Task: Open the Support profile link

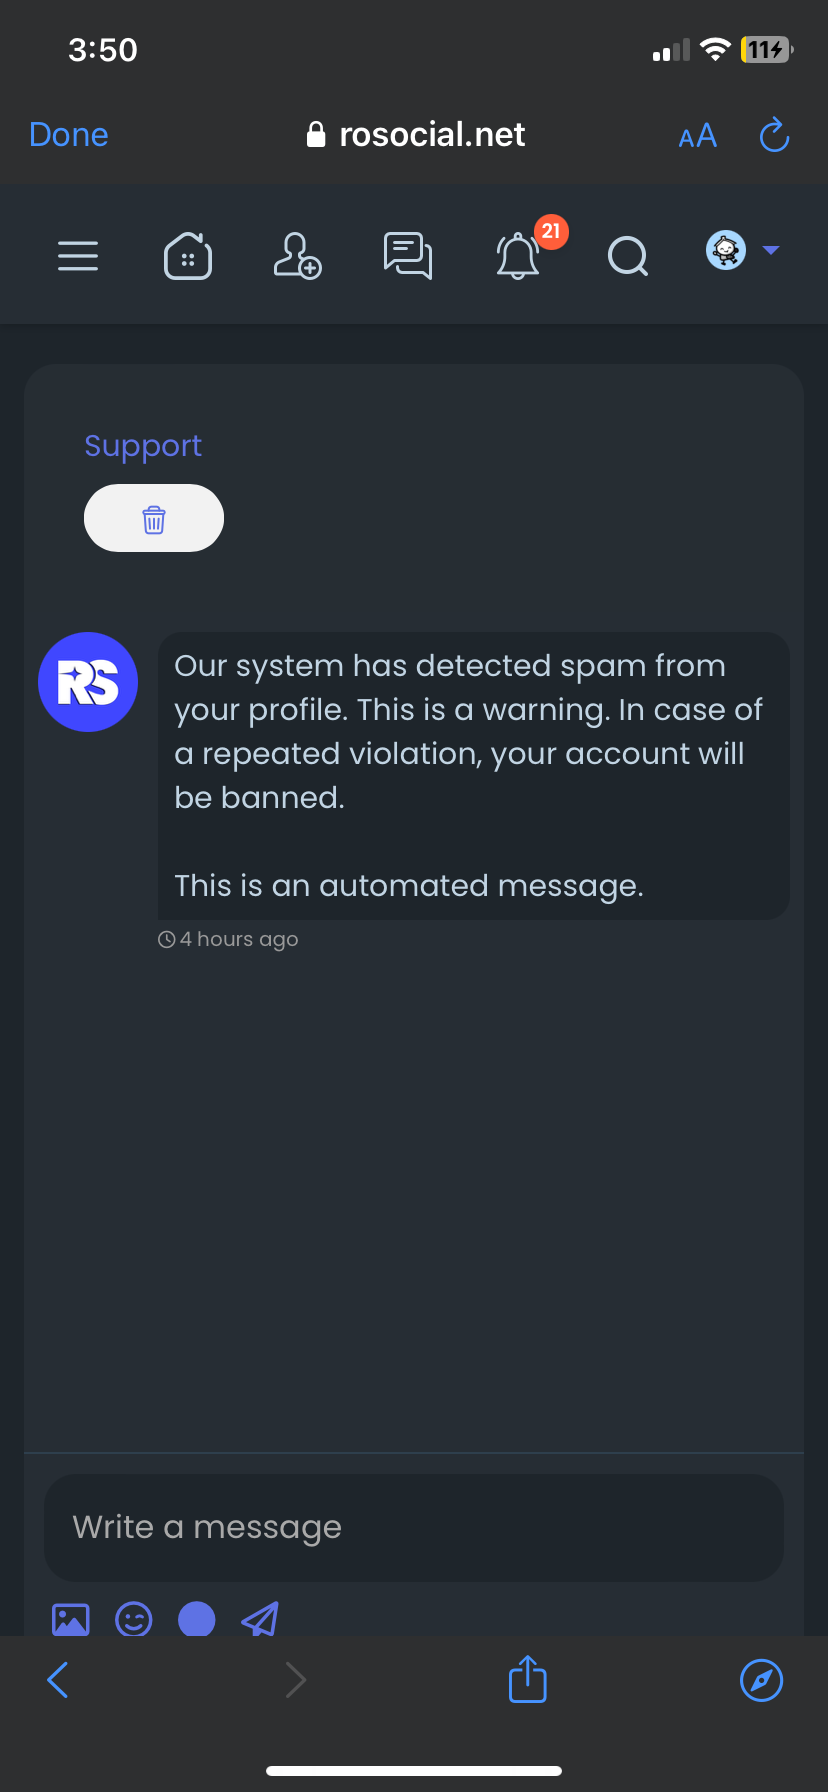Action: [143, 445]
